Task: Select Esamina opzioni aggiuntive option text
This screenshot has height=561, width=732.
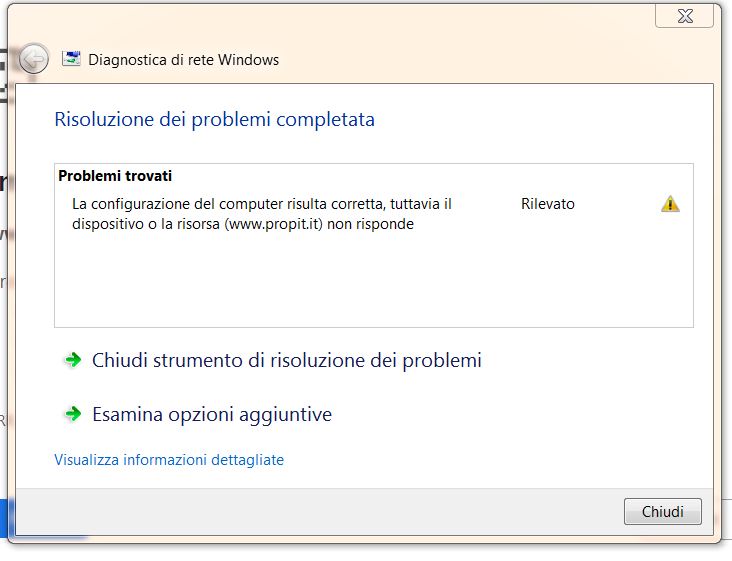Action: [x=211, y=414]
